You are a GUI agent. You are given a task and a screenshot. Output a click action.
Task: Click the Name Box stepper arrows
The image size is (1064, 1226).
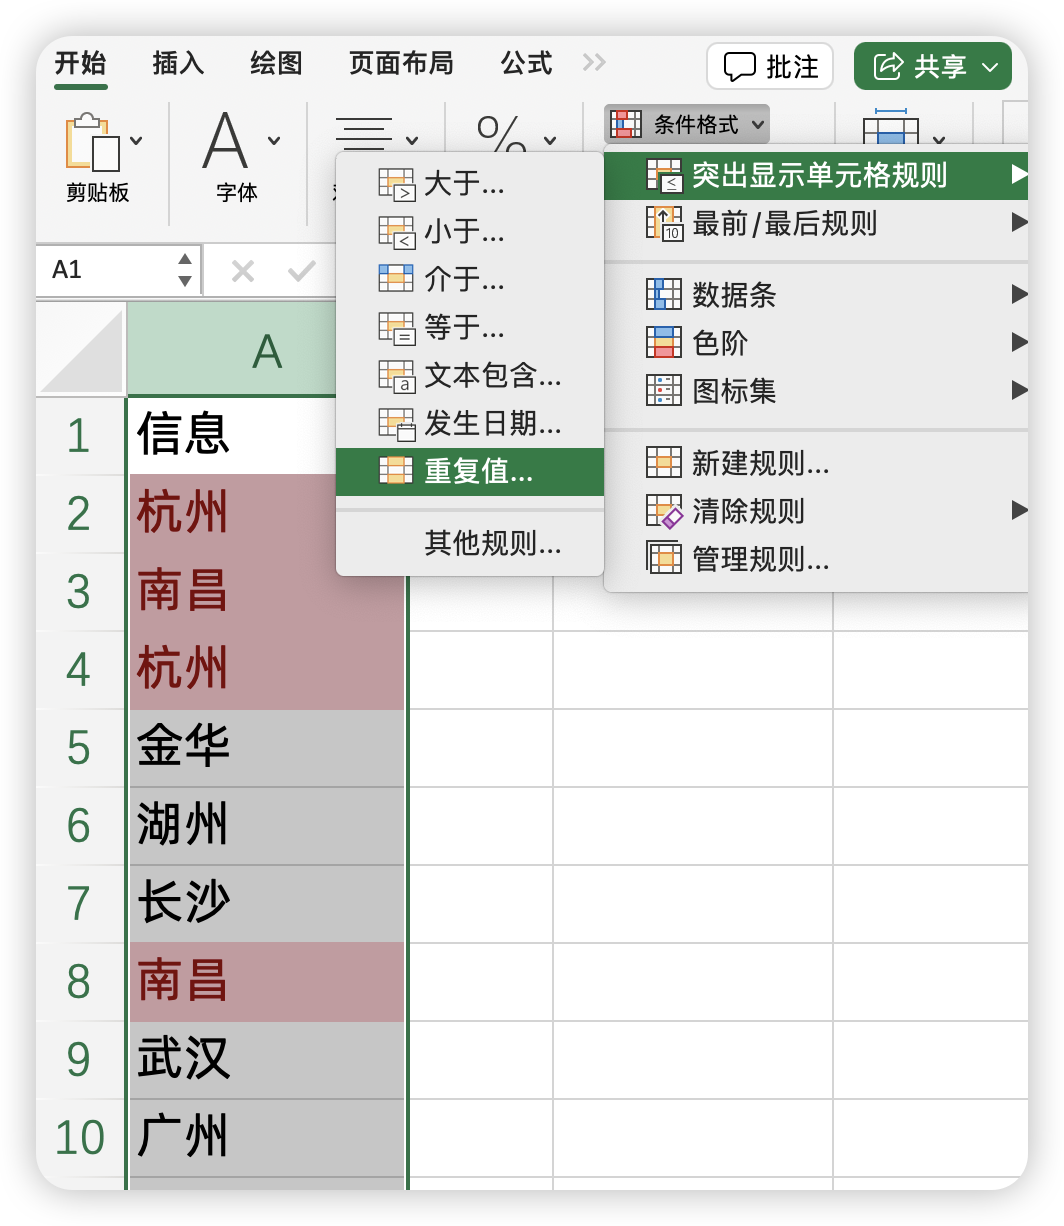[x=185, y=270]
